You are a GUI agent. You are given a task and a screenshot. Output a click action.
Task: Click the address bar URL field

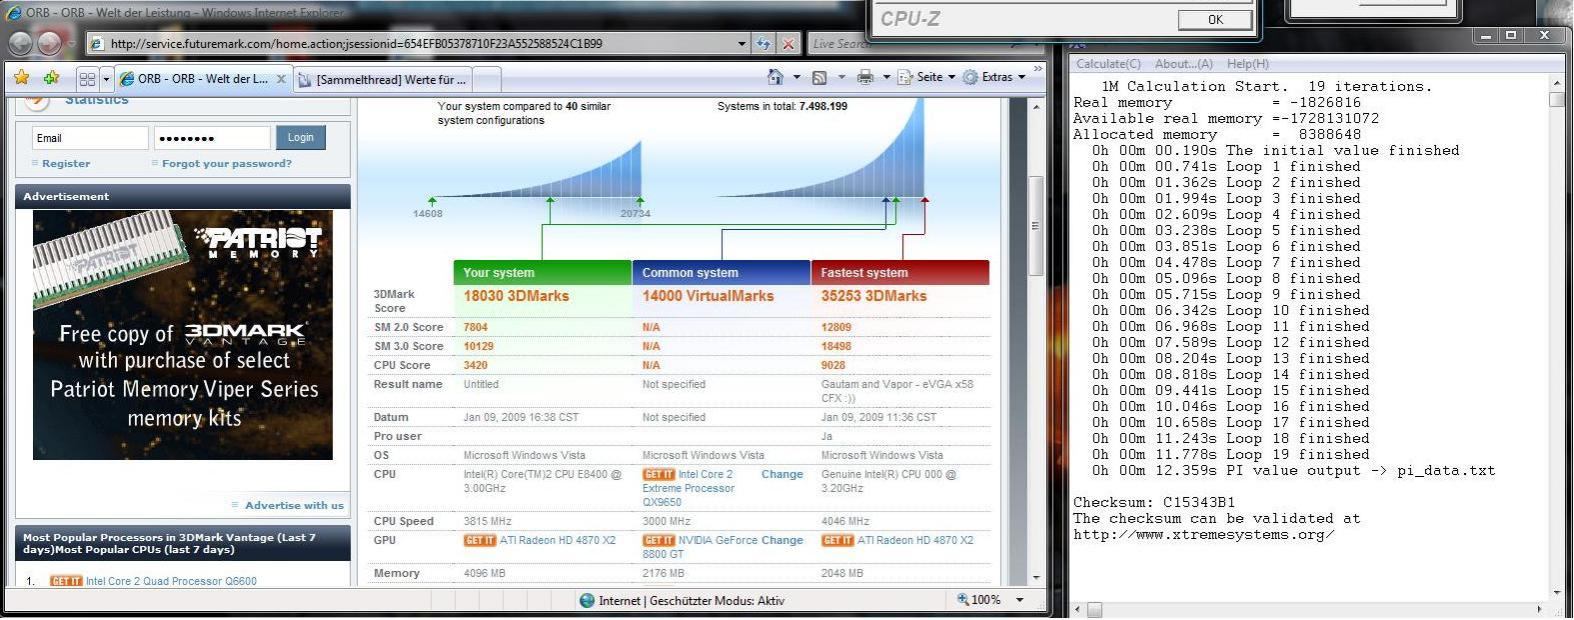click(x=410, y=43)
